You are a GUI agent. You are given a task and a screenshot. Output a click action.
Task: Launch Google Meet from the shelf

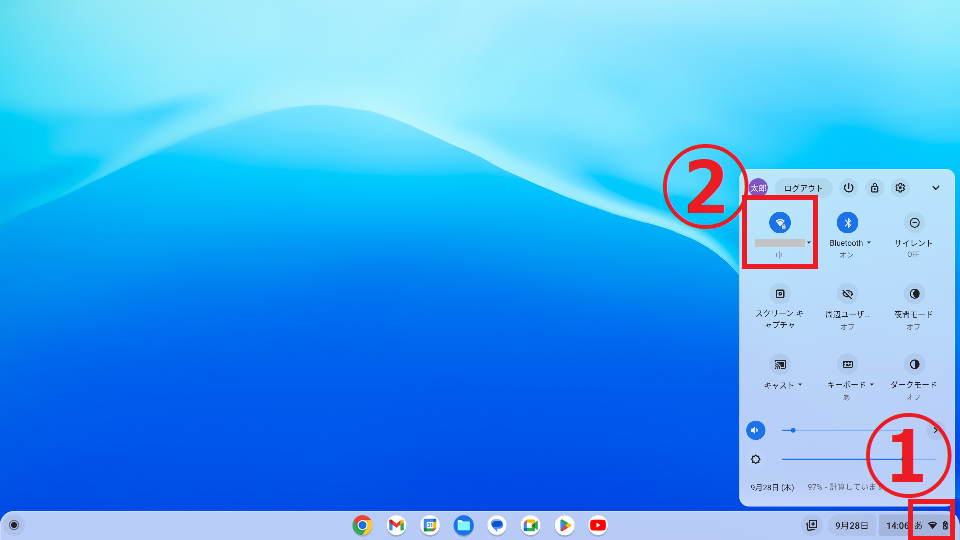(531, 525)
